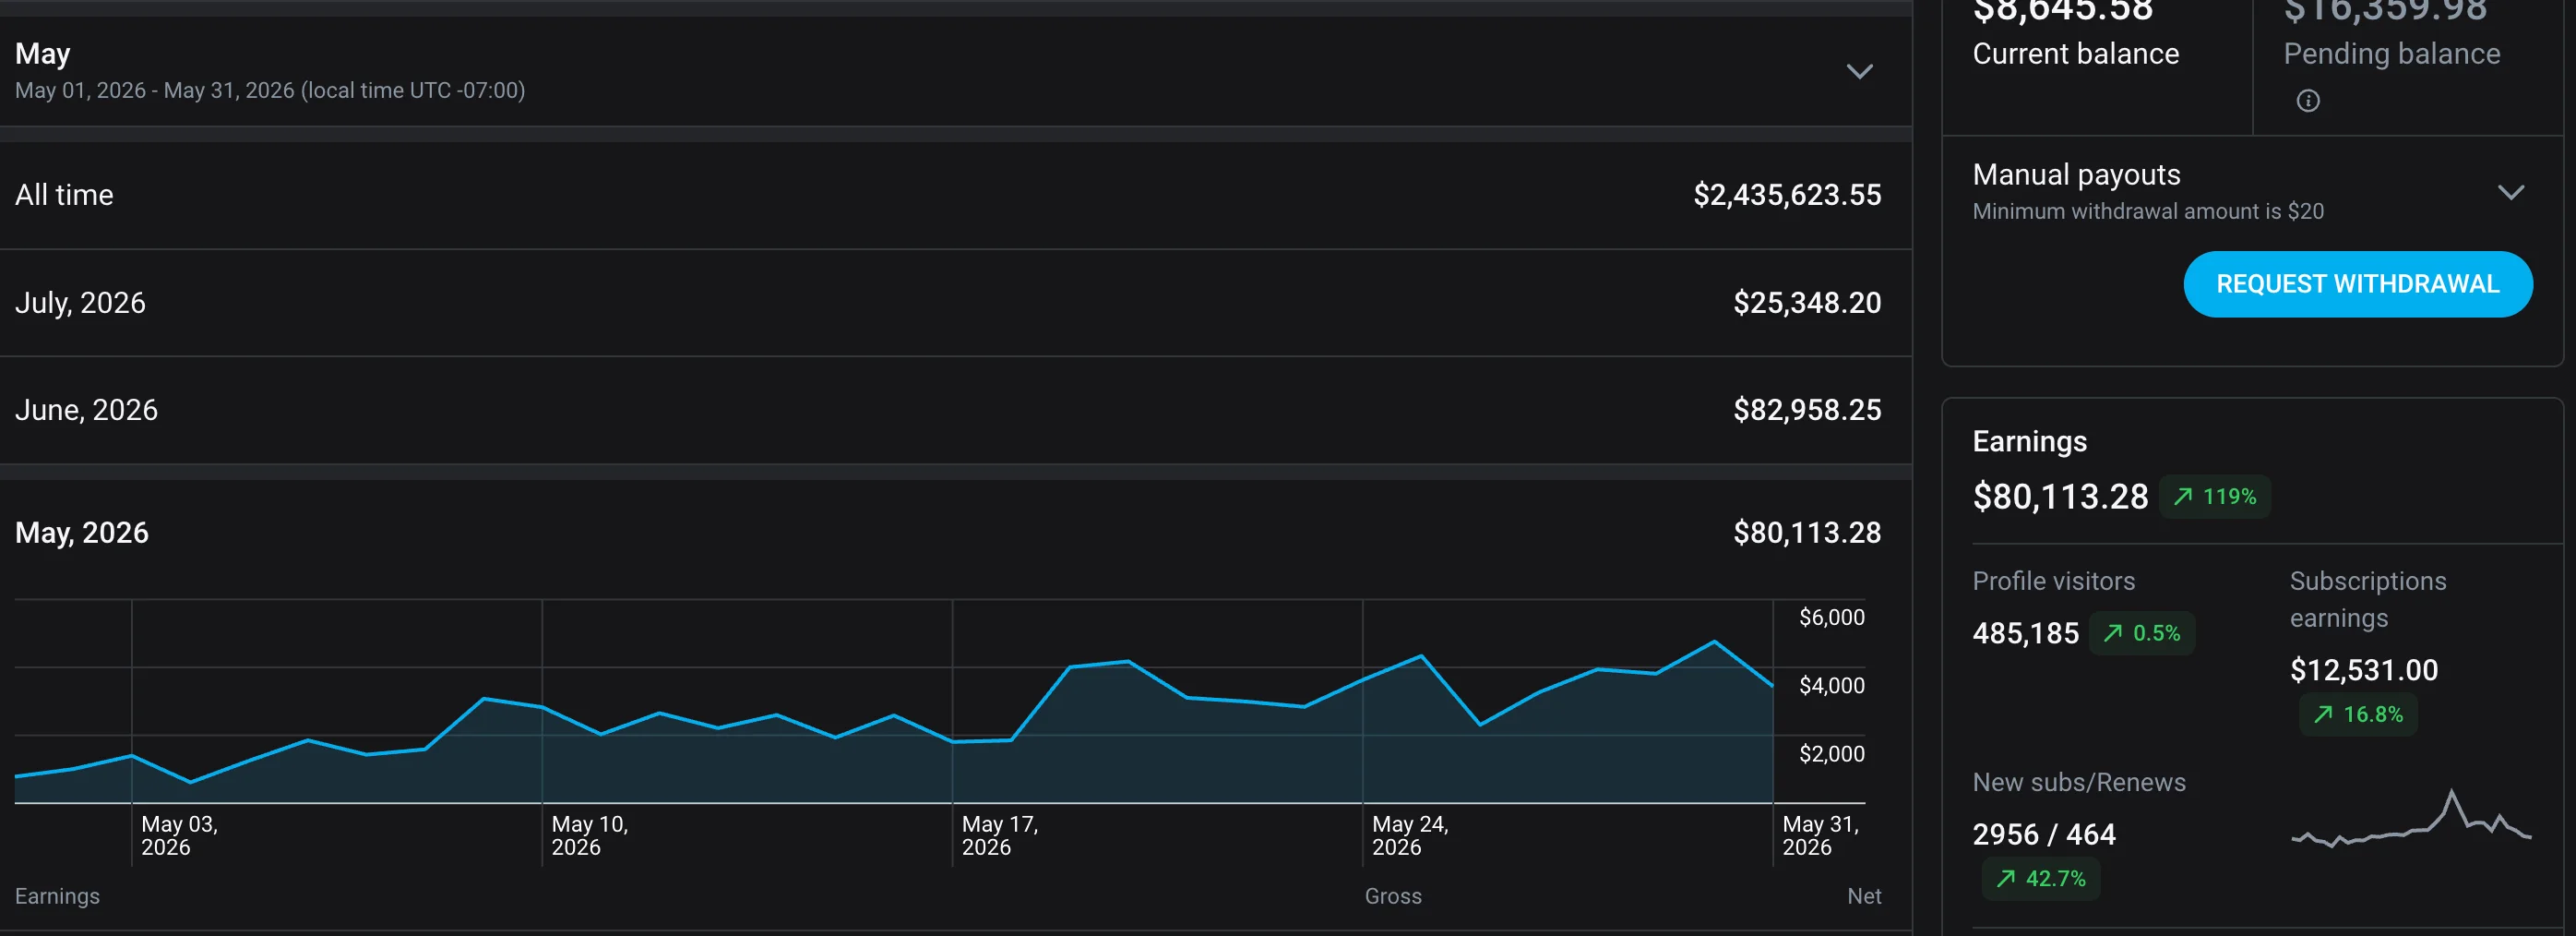Click the Profile visitors count 485,185
Image resolution: width=2576 pixels, height=936 pixels.
(x=2025, y=633)
